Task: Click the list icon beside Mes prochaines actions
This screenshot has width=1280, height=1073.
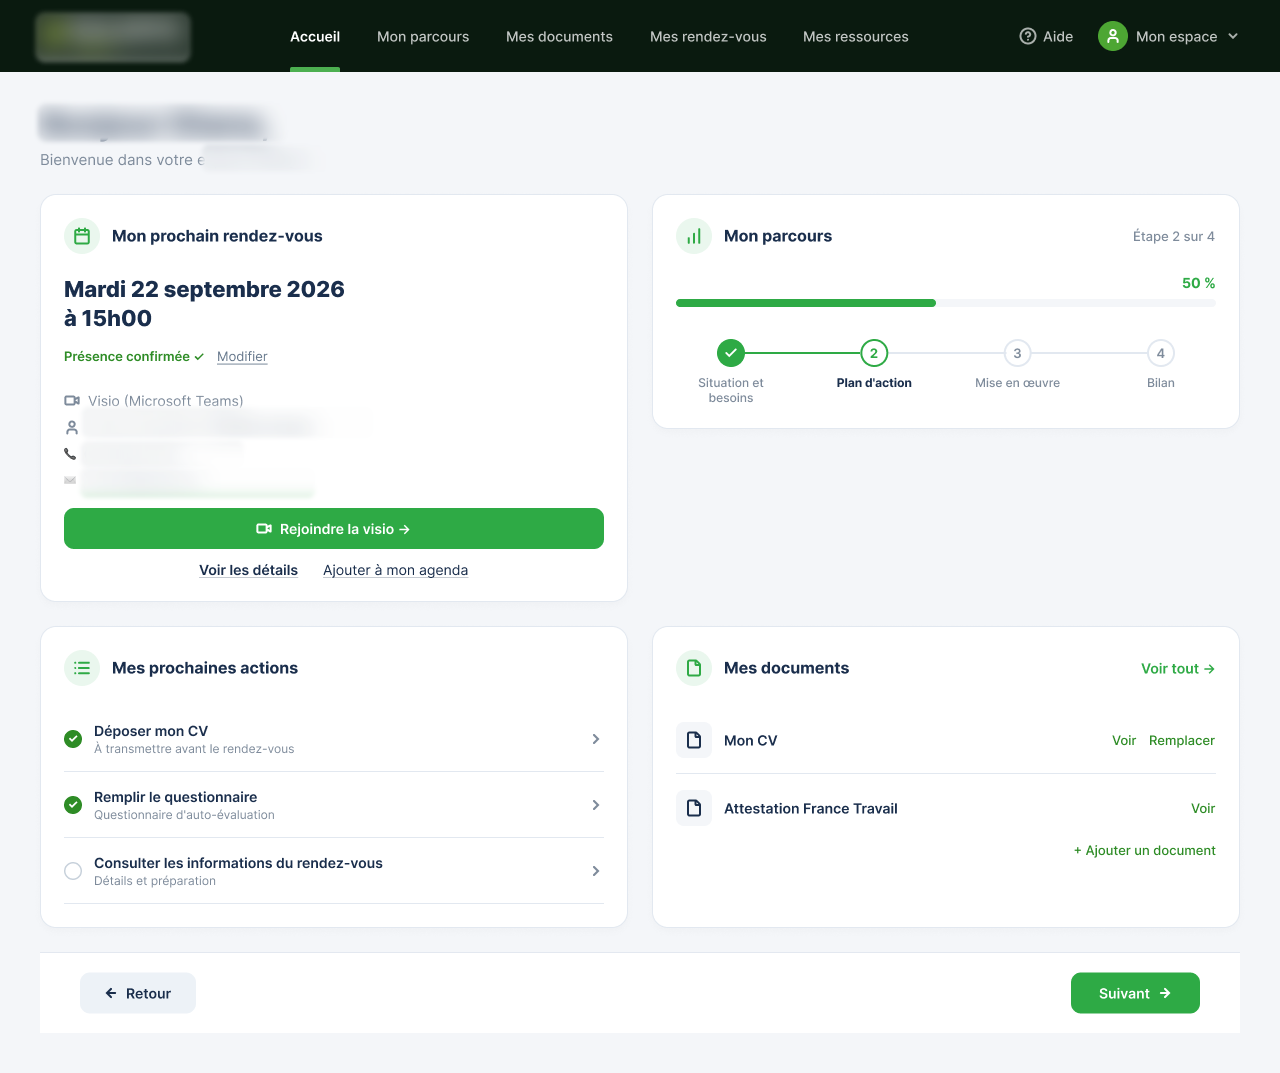Action: (x=82, y=668)
